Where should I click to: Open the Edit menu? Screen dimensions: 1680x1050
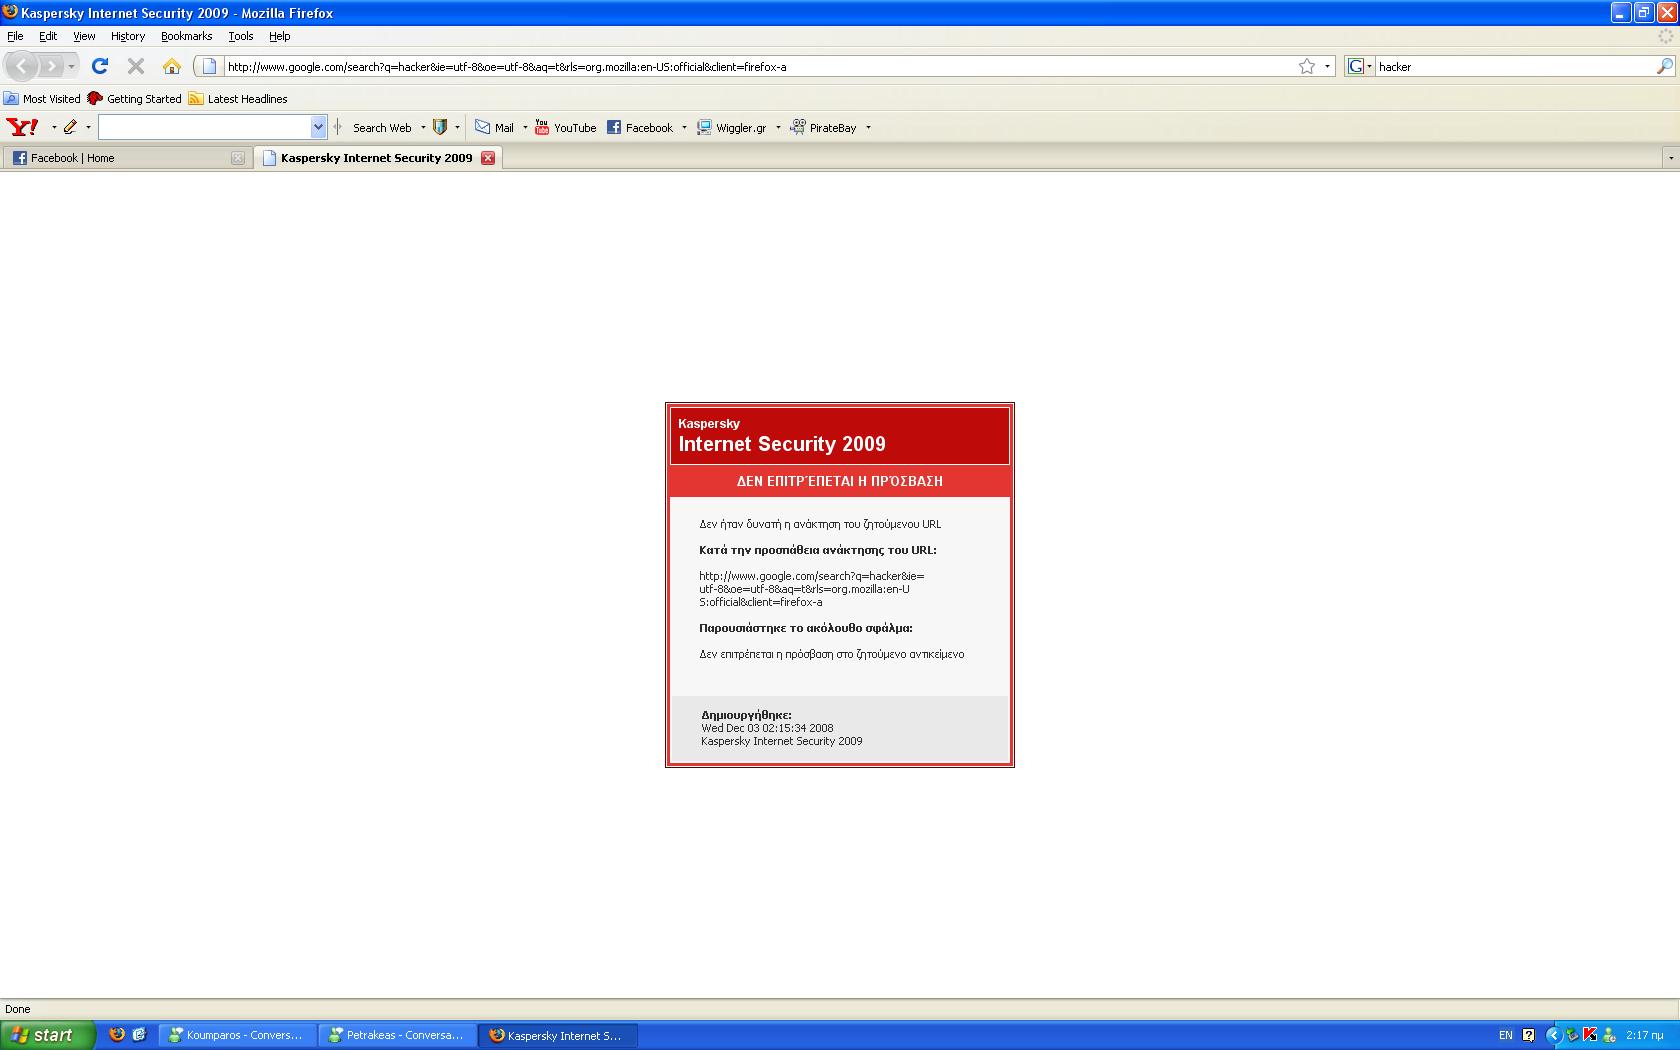[x=48, y=36]
